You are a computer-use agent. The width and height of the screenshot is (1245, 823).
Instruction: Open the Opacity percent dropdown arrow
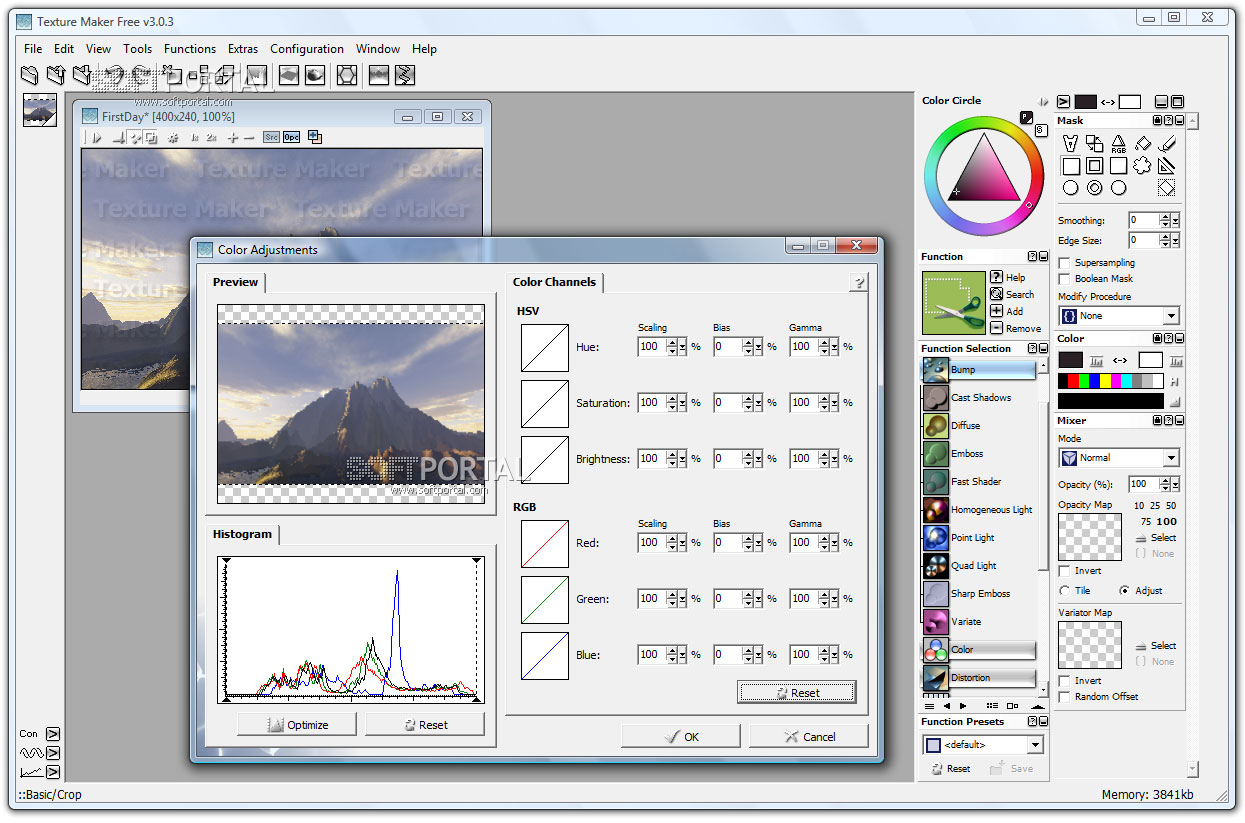click(1176, 484)
